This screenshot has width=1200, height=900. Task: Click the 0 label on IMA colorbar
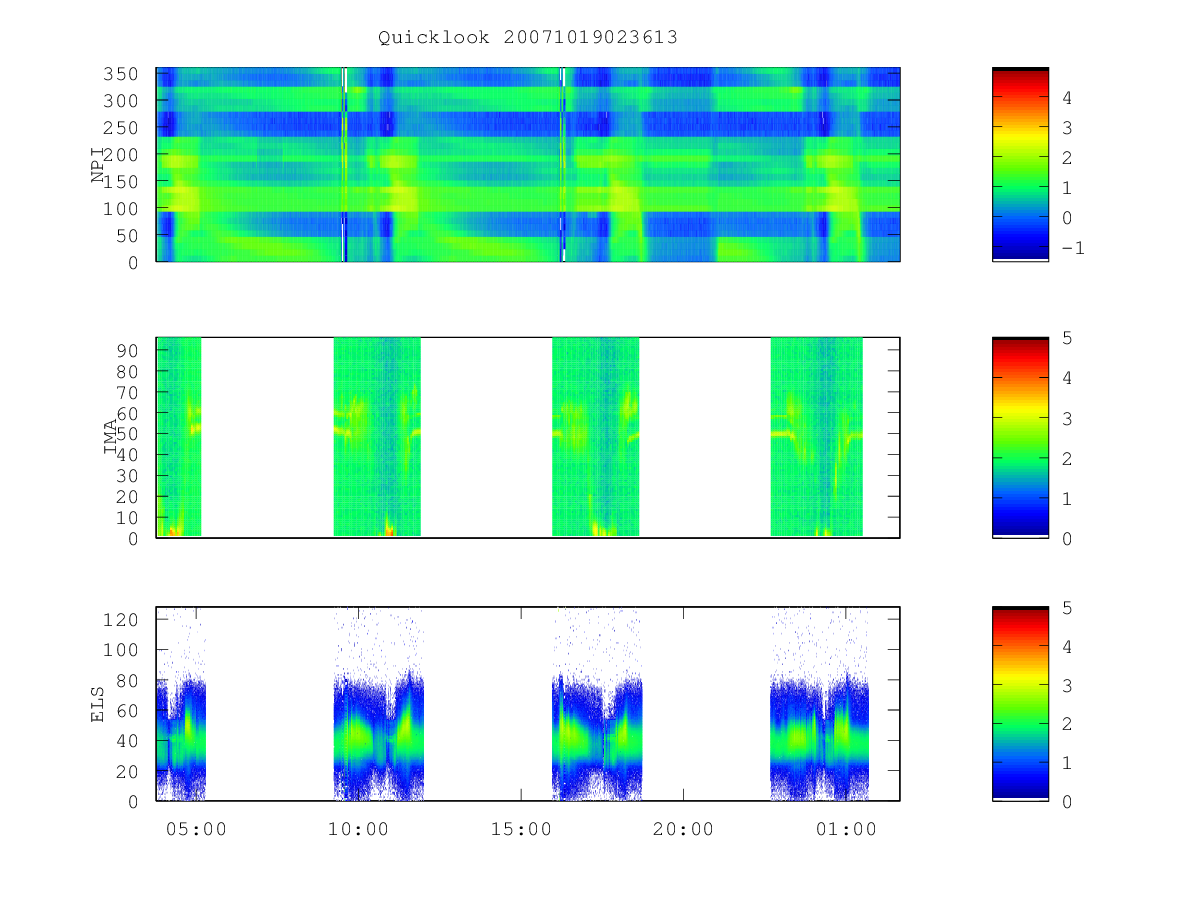(x=1067, y=538)
